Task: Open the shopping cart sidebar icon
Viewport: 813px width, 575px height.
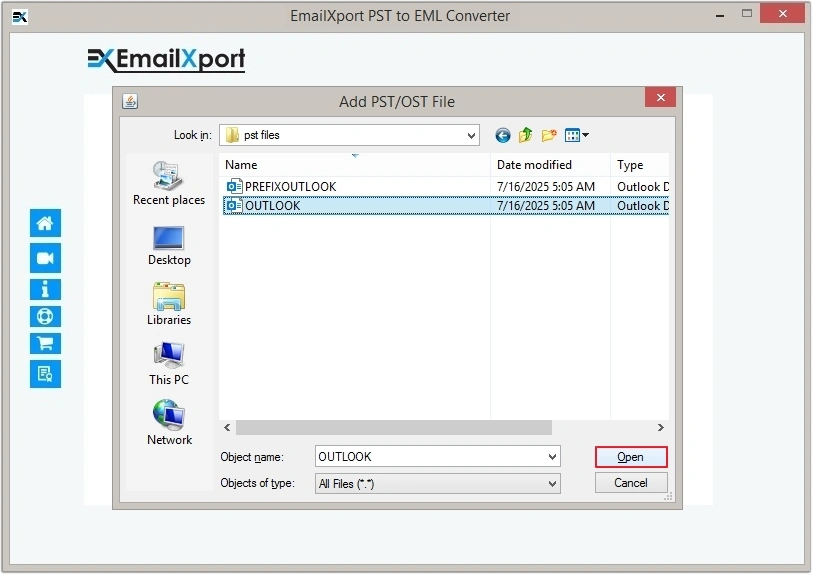Action: click(x=45, y=343)
